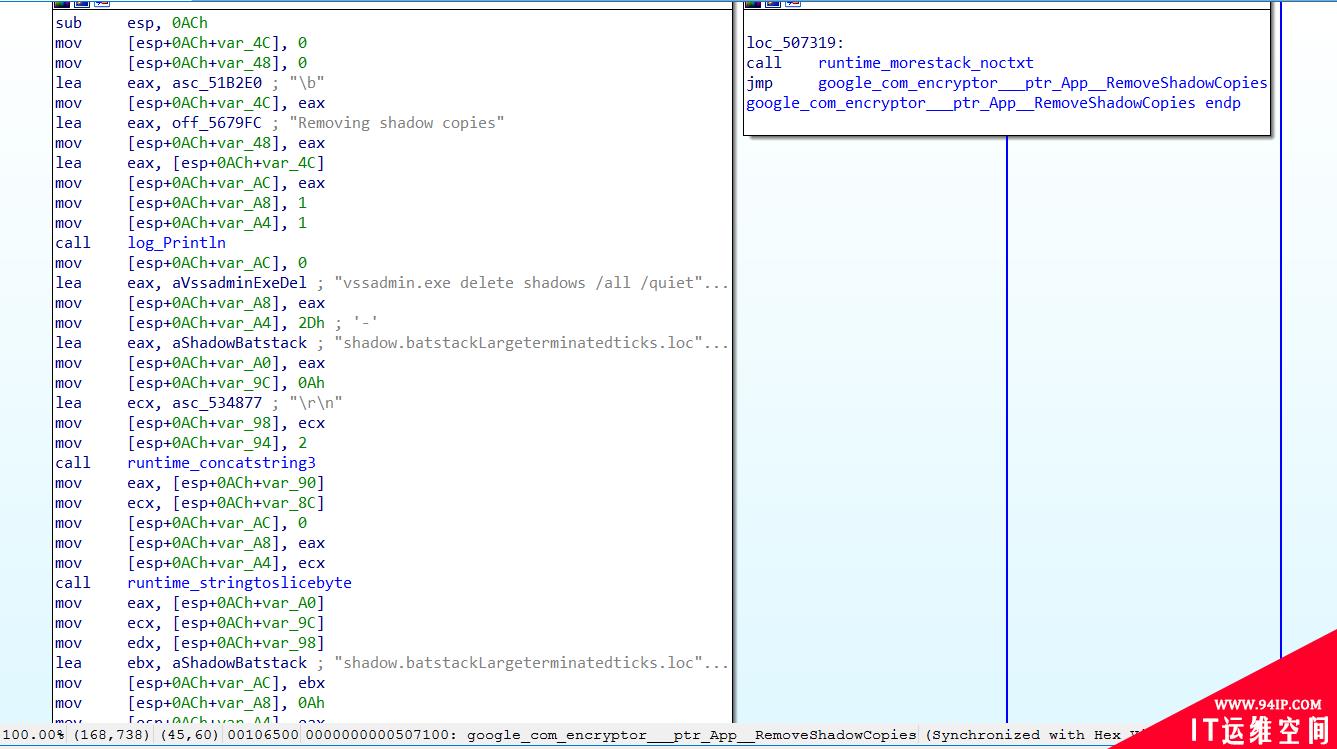Select 'mov [esp+0ACh+var_A8], 0Ah' instruction

click(x=190, y=703)
